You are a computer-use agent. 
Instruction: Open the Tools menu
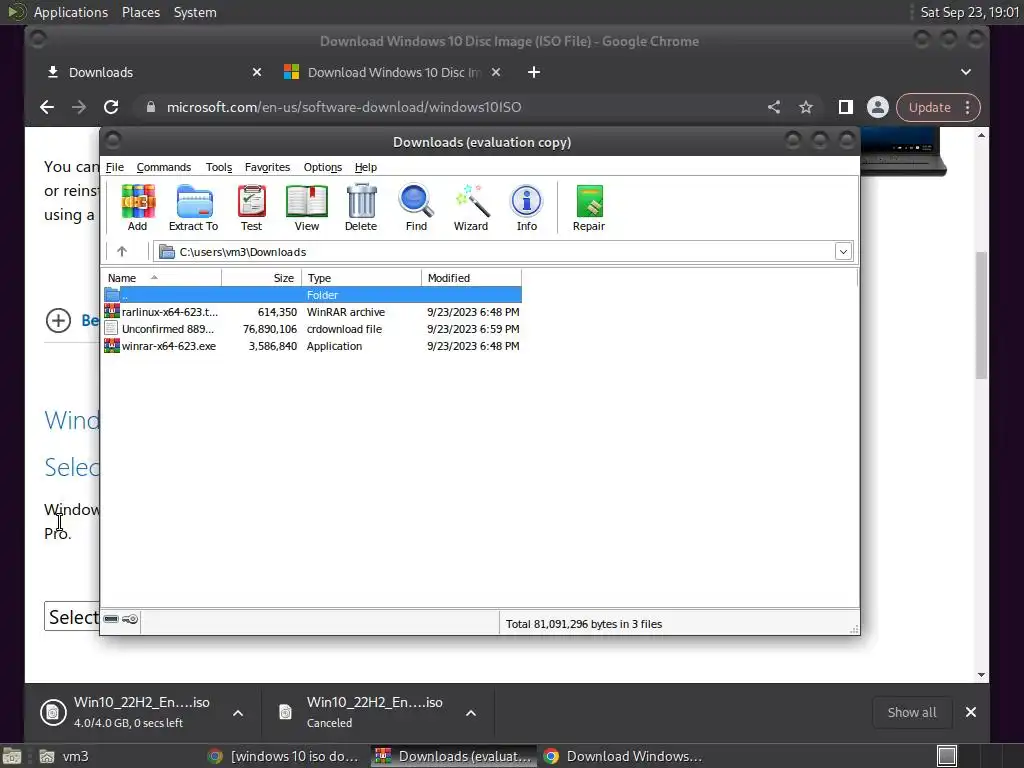[219, 167]
